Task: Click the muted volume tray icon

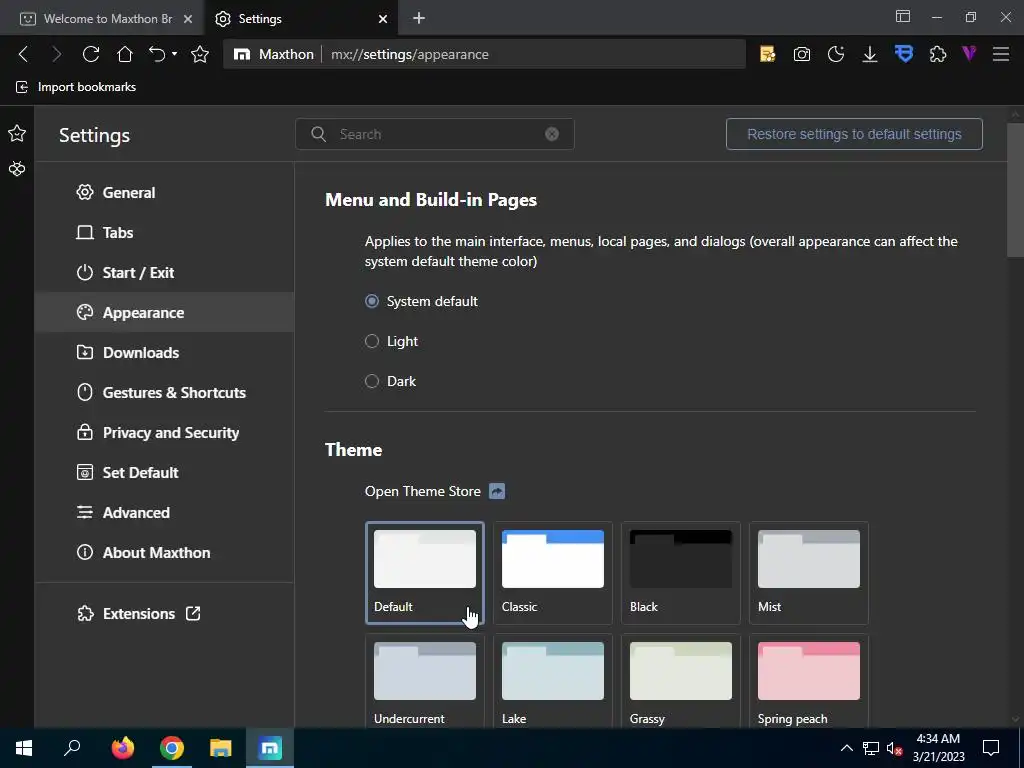Action: tap(894, 748)
